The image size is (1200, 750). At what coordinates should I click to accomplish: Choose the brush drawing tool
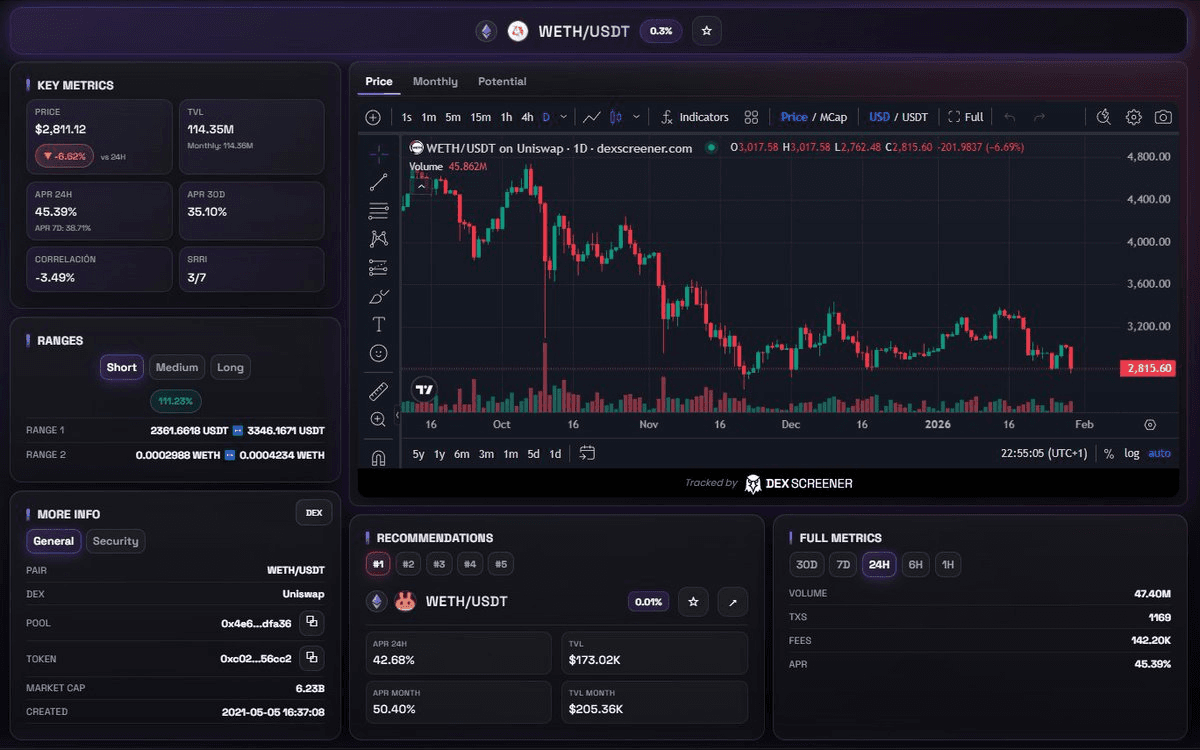[x=379, y=297]
